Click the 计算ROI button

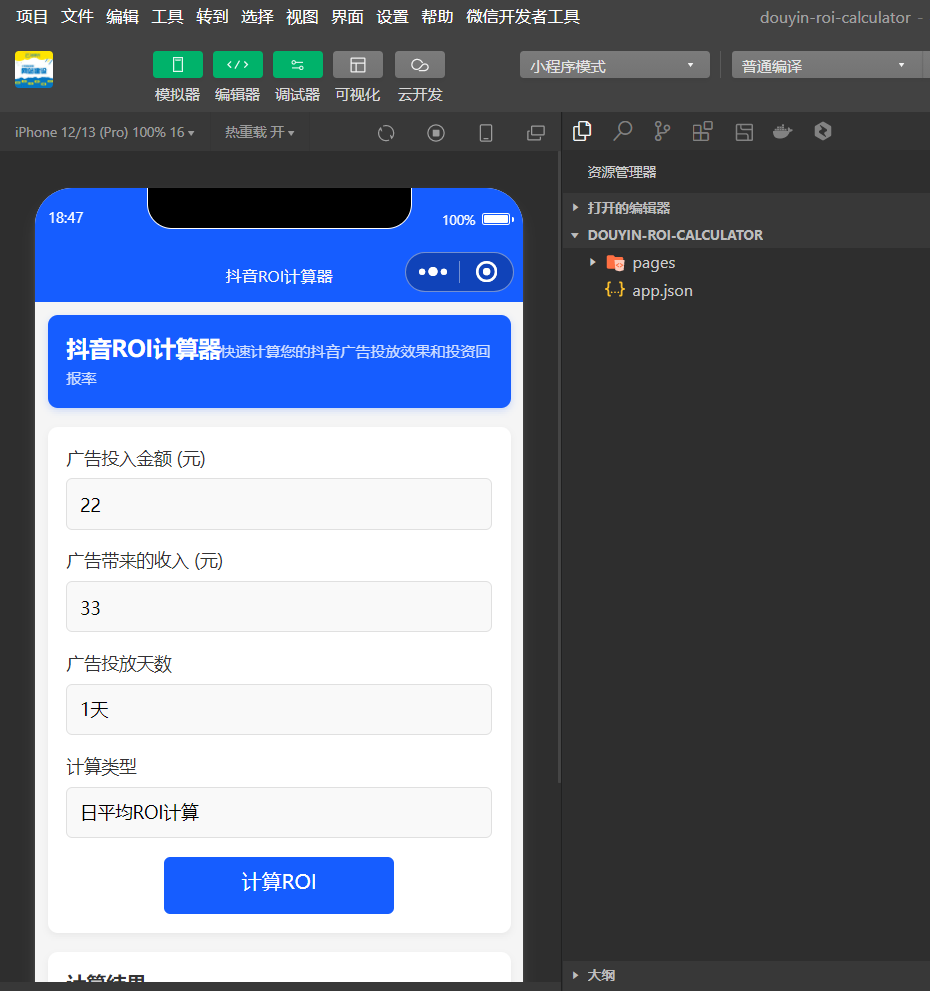pyautogui.click(x=279, y=885)
